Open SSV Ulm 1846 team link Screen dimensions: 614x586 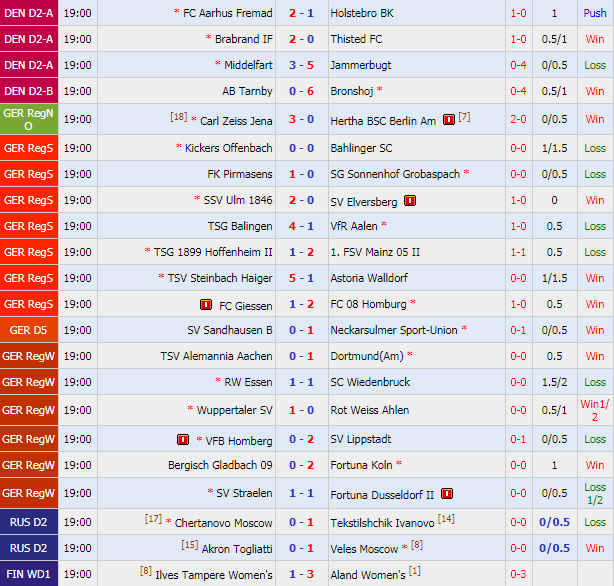[238, 200]
